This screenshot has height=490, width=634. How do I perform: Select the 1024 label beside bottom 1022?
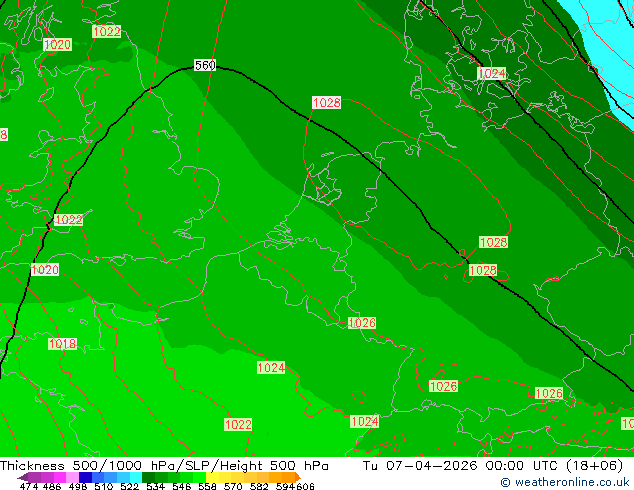(365, 422)
